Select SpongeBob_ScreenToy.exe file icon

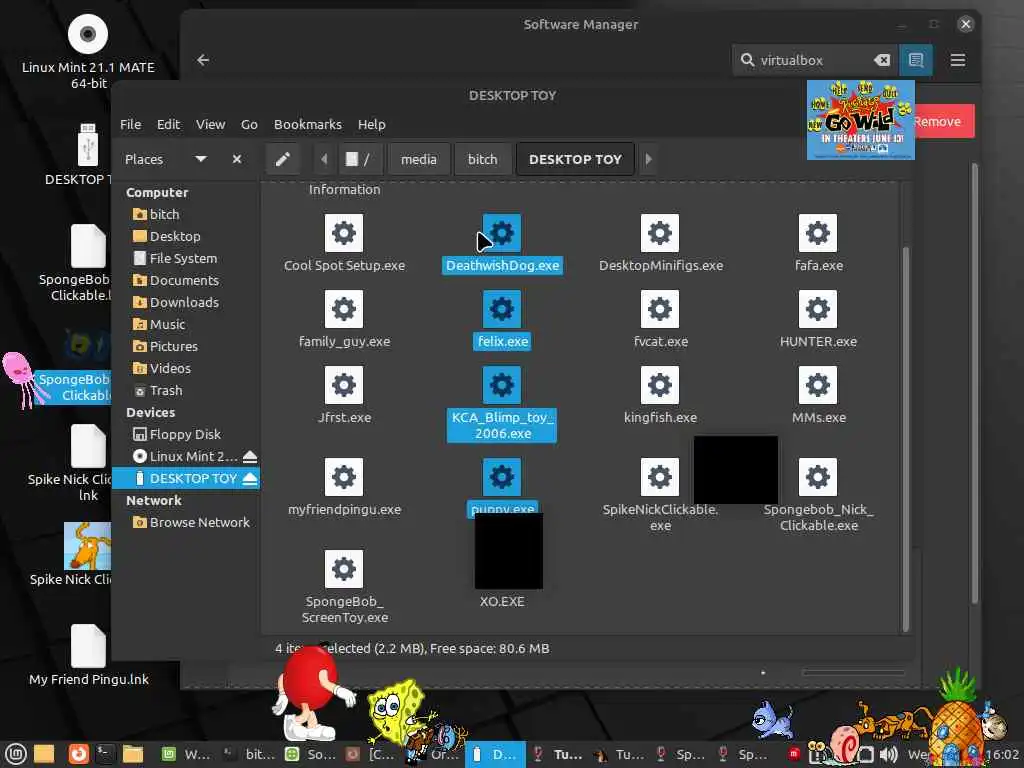tap(344, 569)
